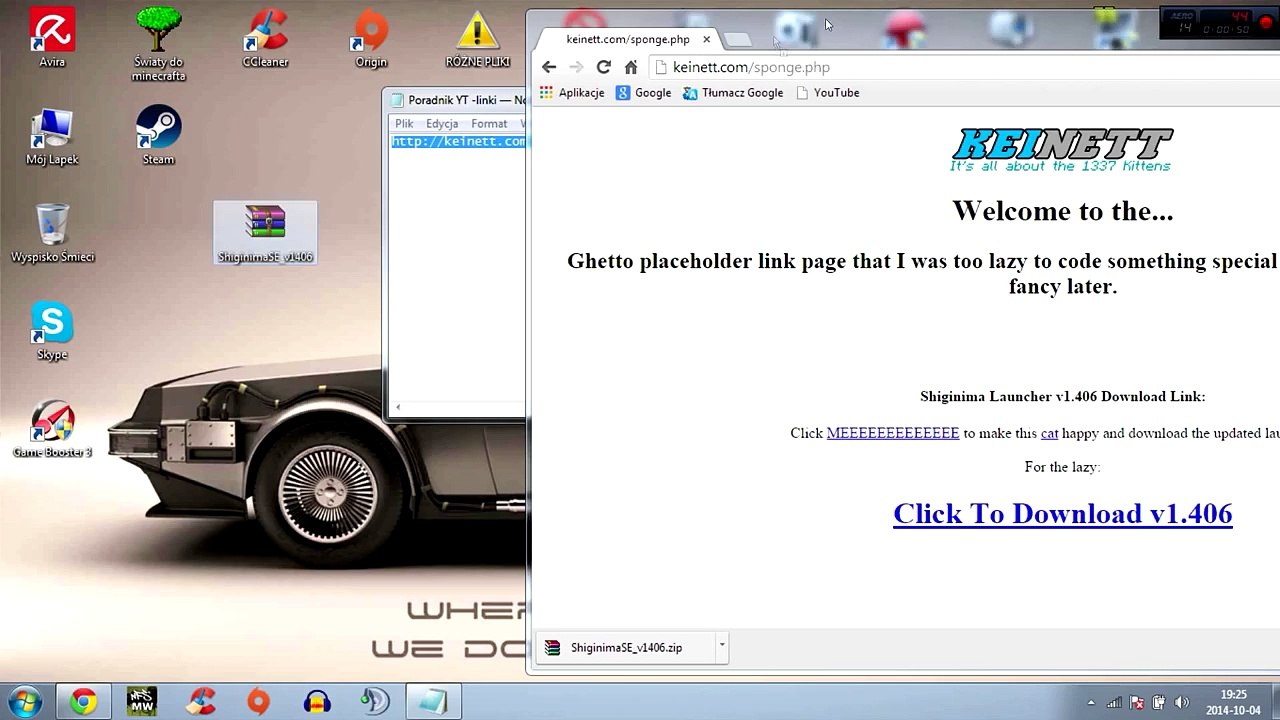Click To Download v1.406 link
The width and height of the screenshot is (1280, 720).
pyautogui.click(x=1062, y=514)
